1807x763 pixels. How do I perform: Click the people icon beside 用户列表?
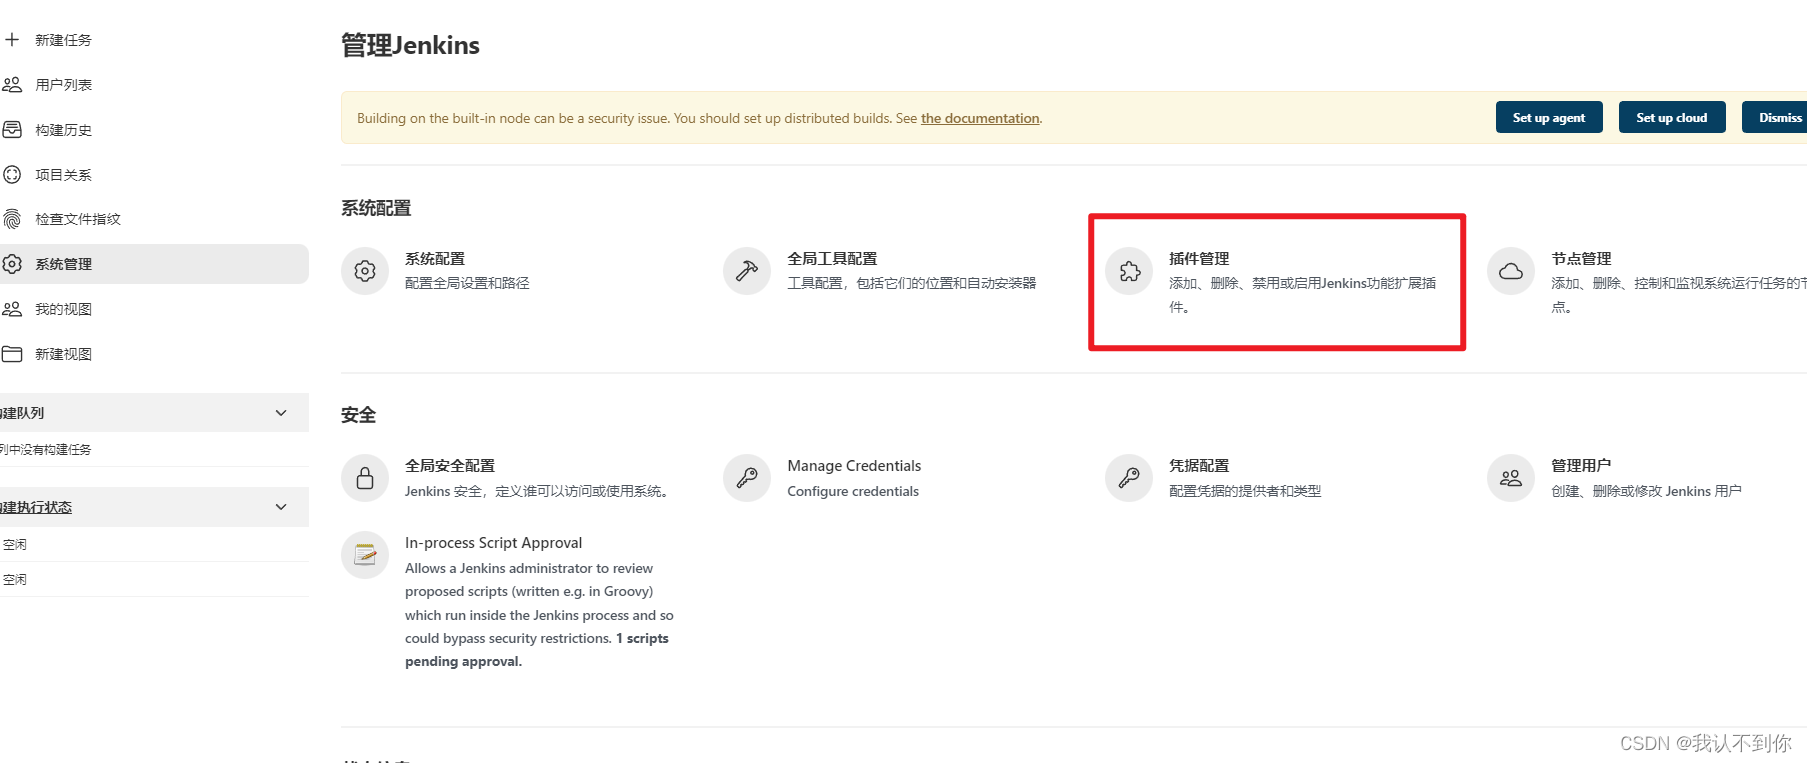tap(12, 85)
